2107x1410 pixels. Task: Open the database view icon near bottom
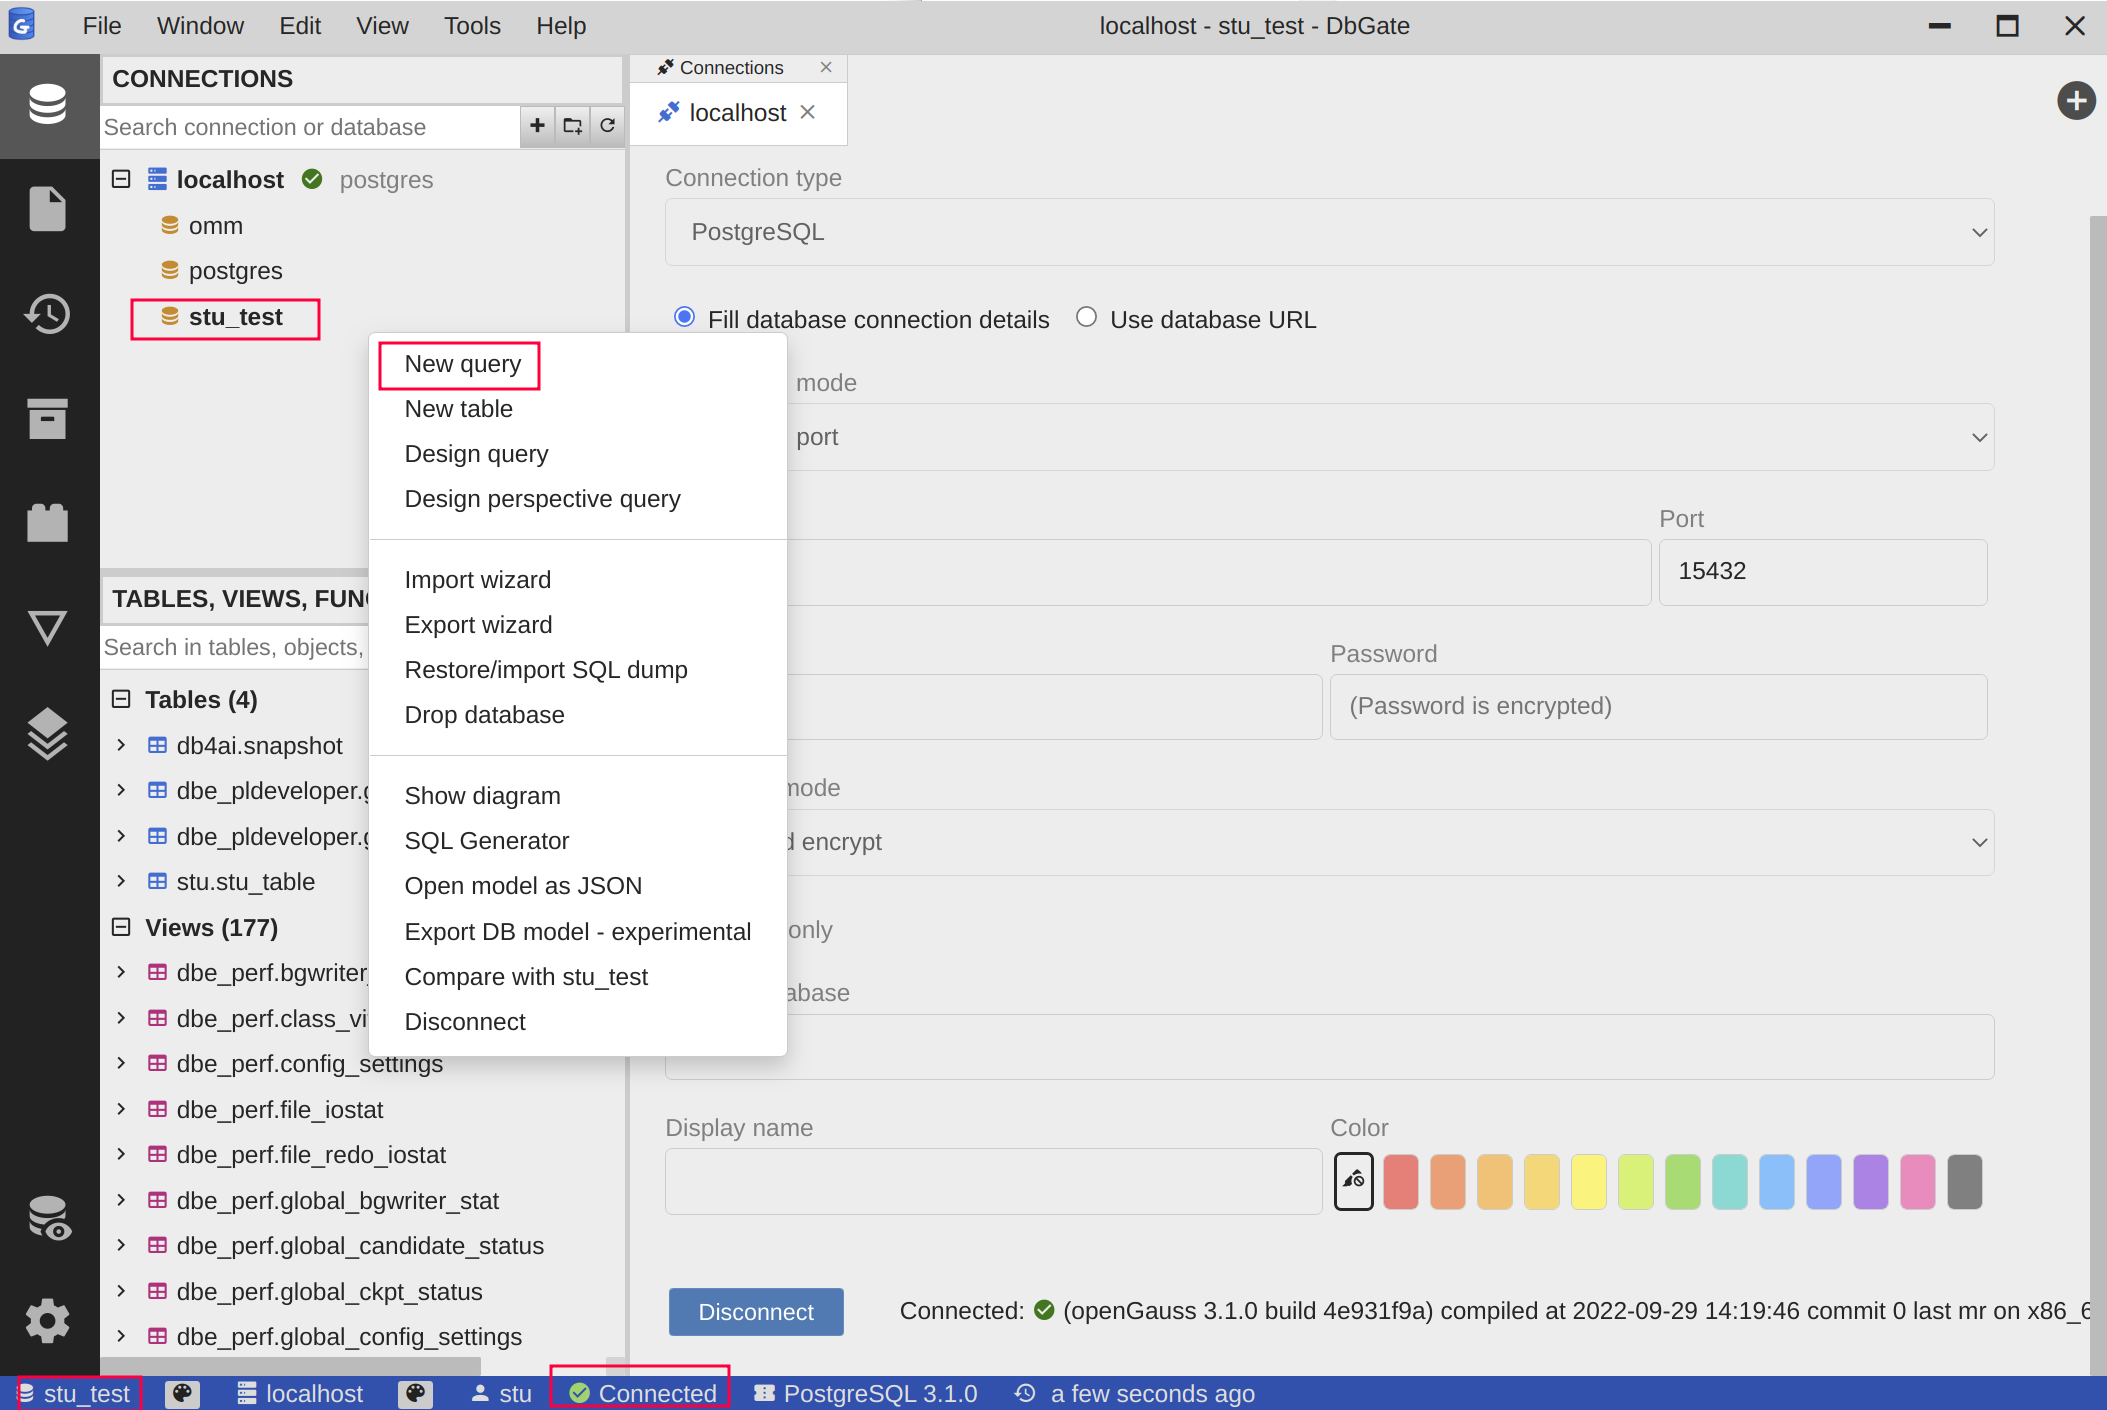(48, 1218)
